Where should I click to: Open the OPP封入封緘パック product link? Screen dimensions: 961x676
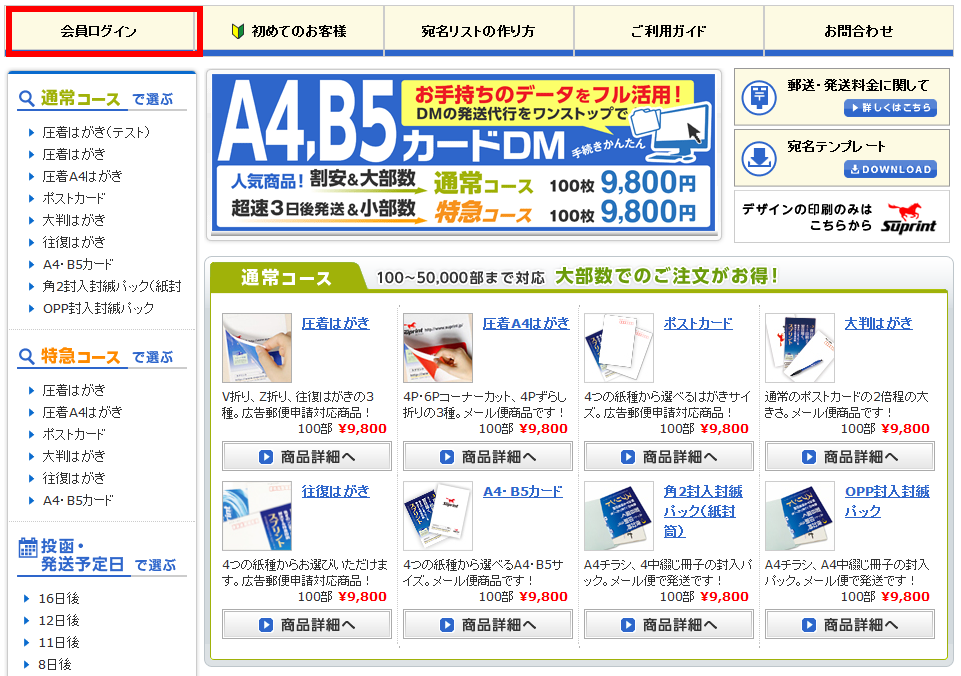887,501
